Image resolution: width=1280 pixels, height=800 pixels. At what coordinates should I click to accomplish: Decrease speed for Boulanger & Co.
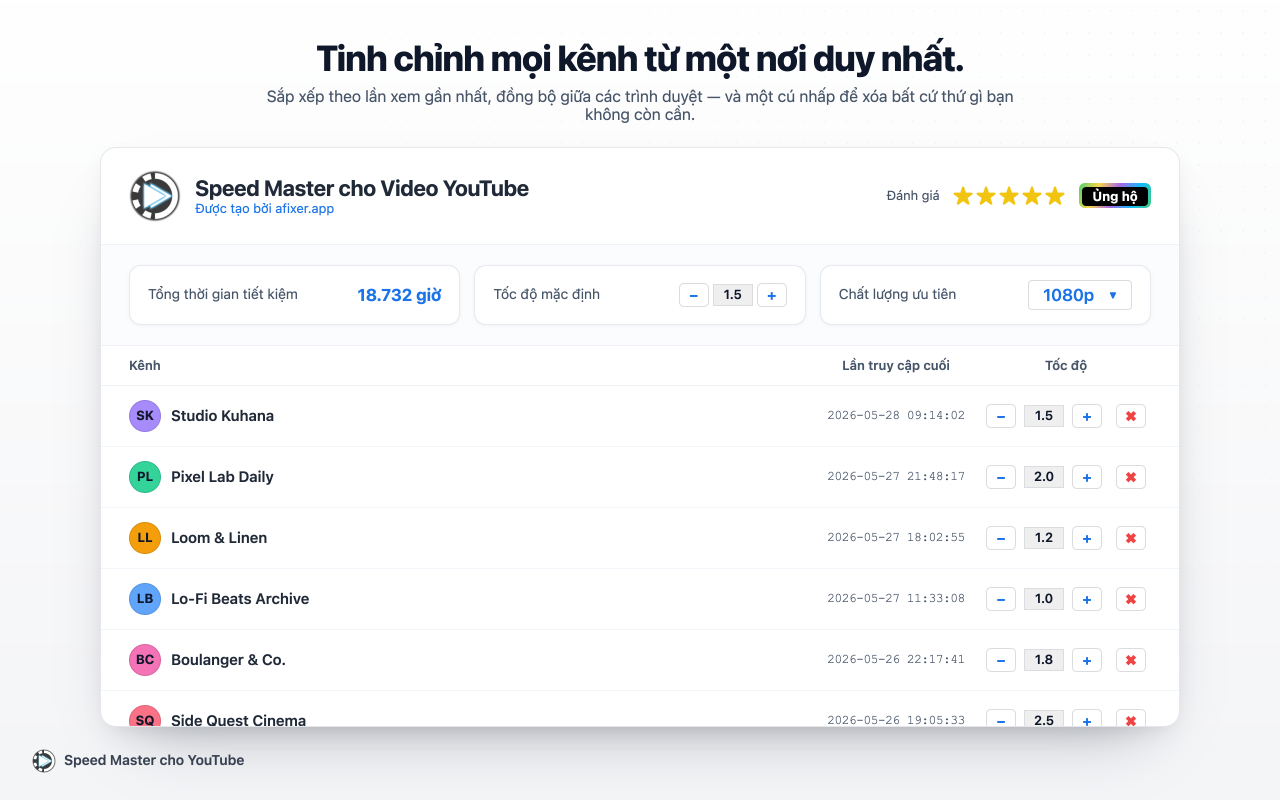(1001, 660)
